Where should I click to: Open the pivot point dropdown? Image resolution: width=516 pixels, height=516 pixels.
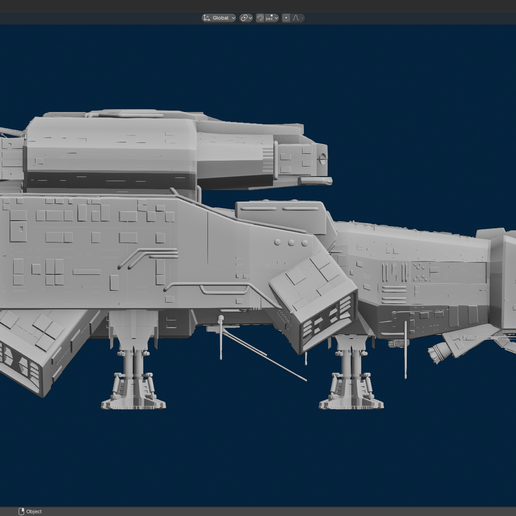[246, 18]
